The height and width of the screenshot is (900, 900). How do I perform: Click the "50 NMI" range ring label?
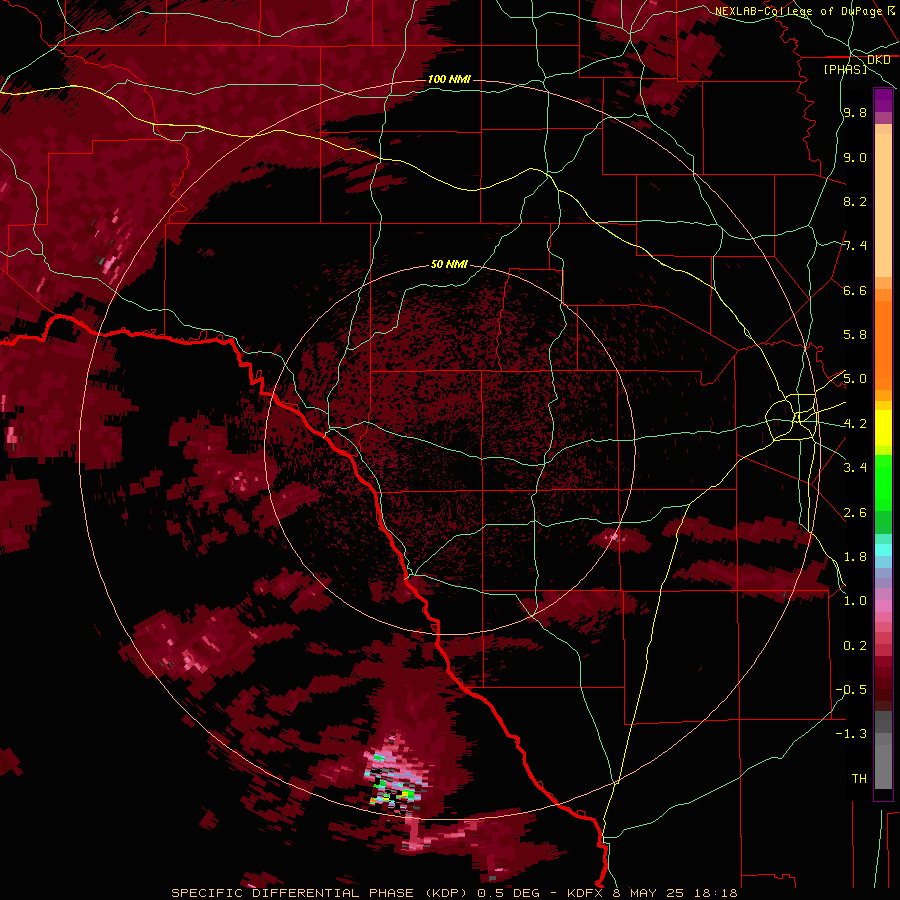click(449, 264)
